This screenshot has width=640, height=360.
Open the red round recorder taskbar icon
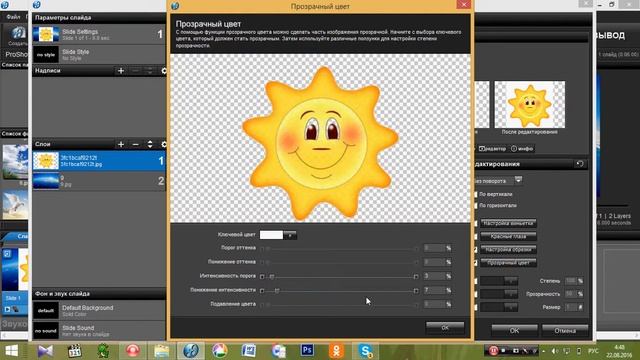click(133, 351)
